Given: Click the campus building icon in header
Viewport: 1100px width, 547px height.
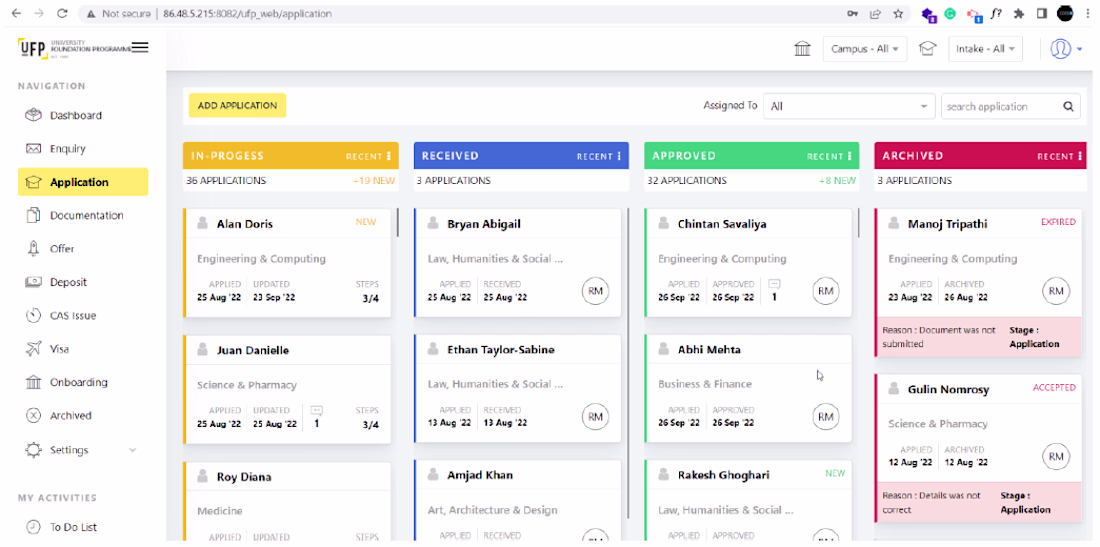Looking at the screenshot, I should point(803,49).
